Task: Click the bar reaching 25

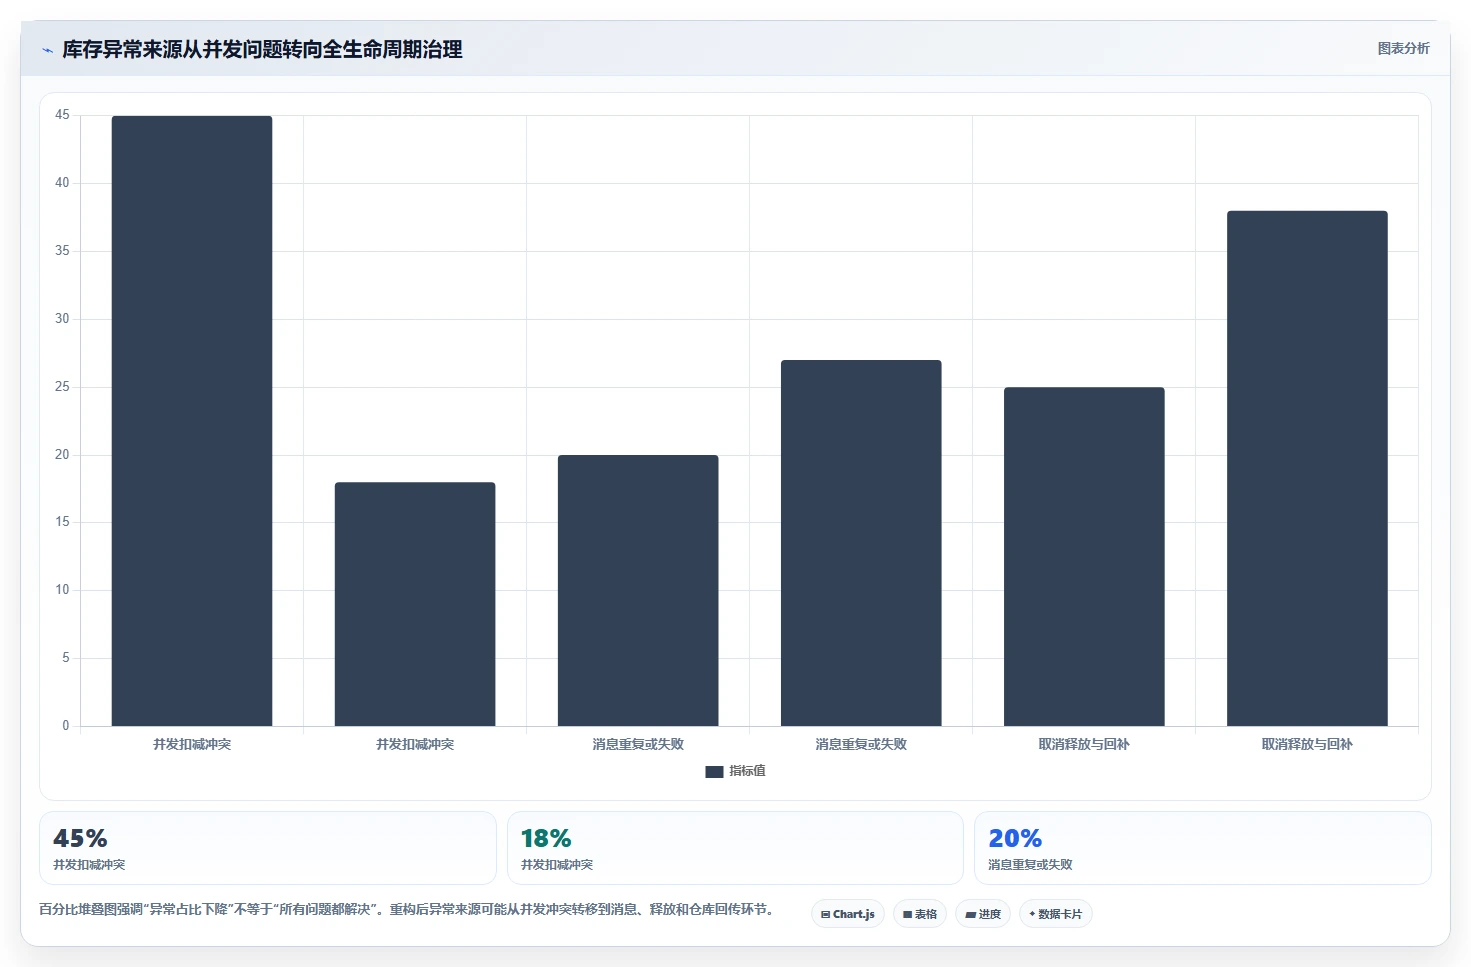Action: 1084,556
